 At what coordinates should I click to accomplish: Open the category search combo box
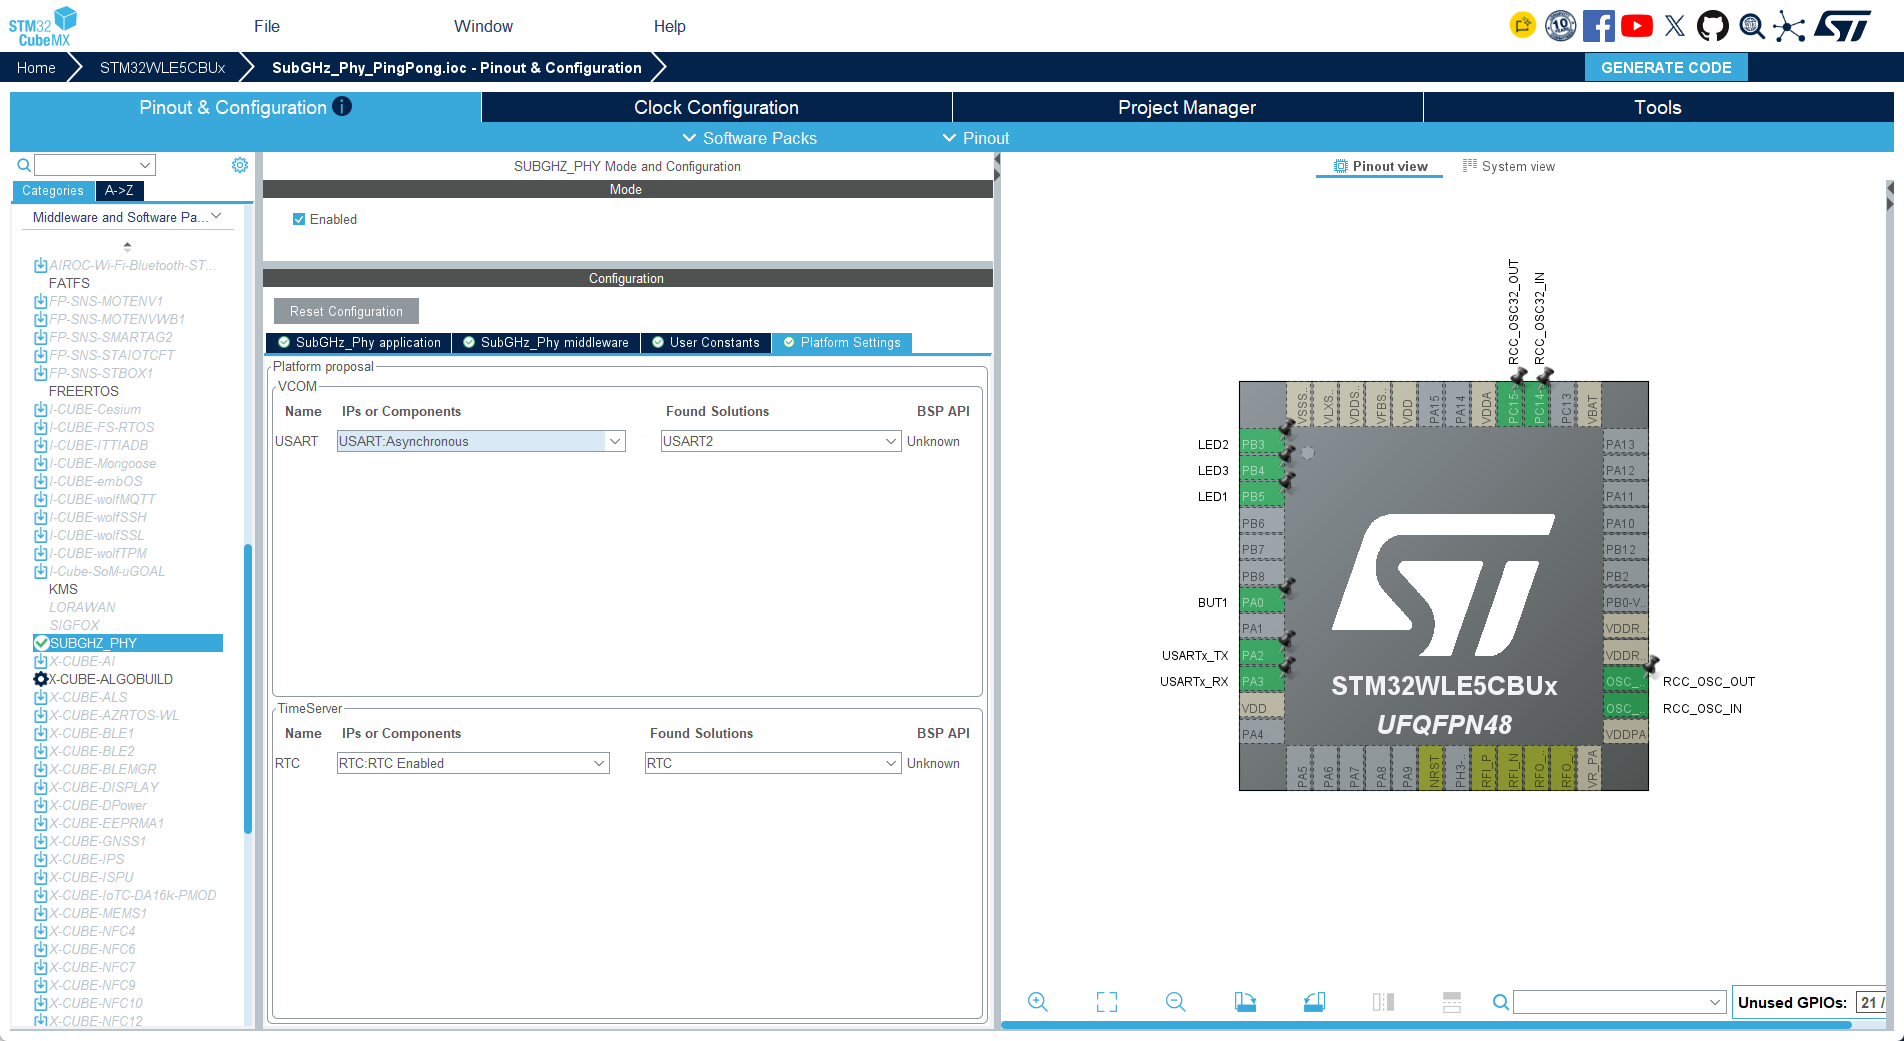[95, 165]
